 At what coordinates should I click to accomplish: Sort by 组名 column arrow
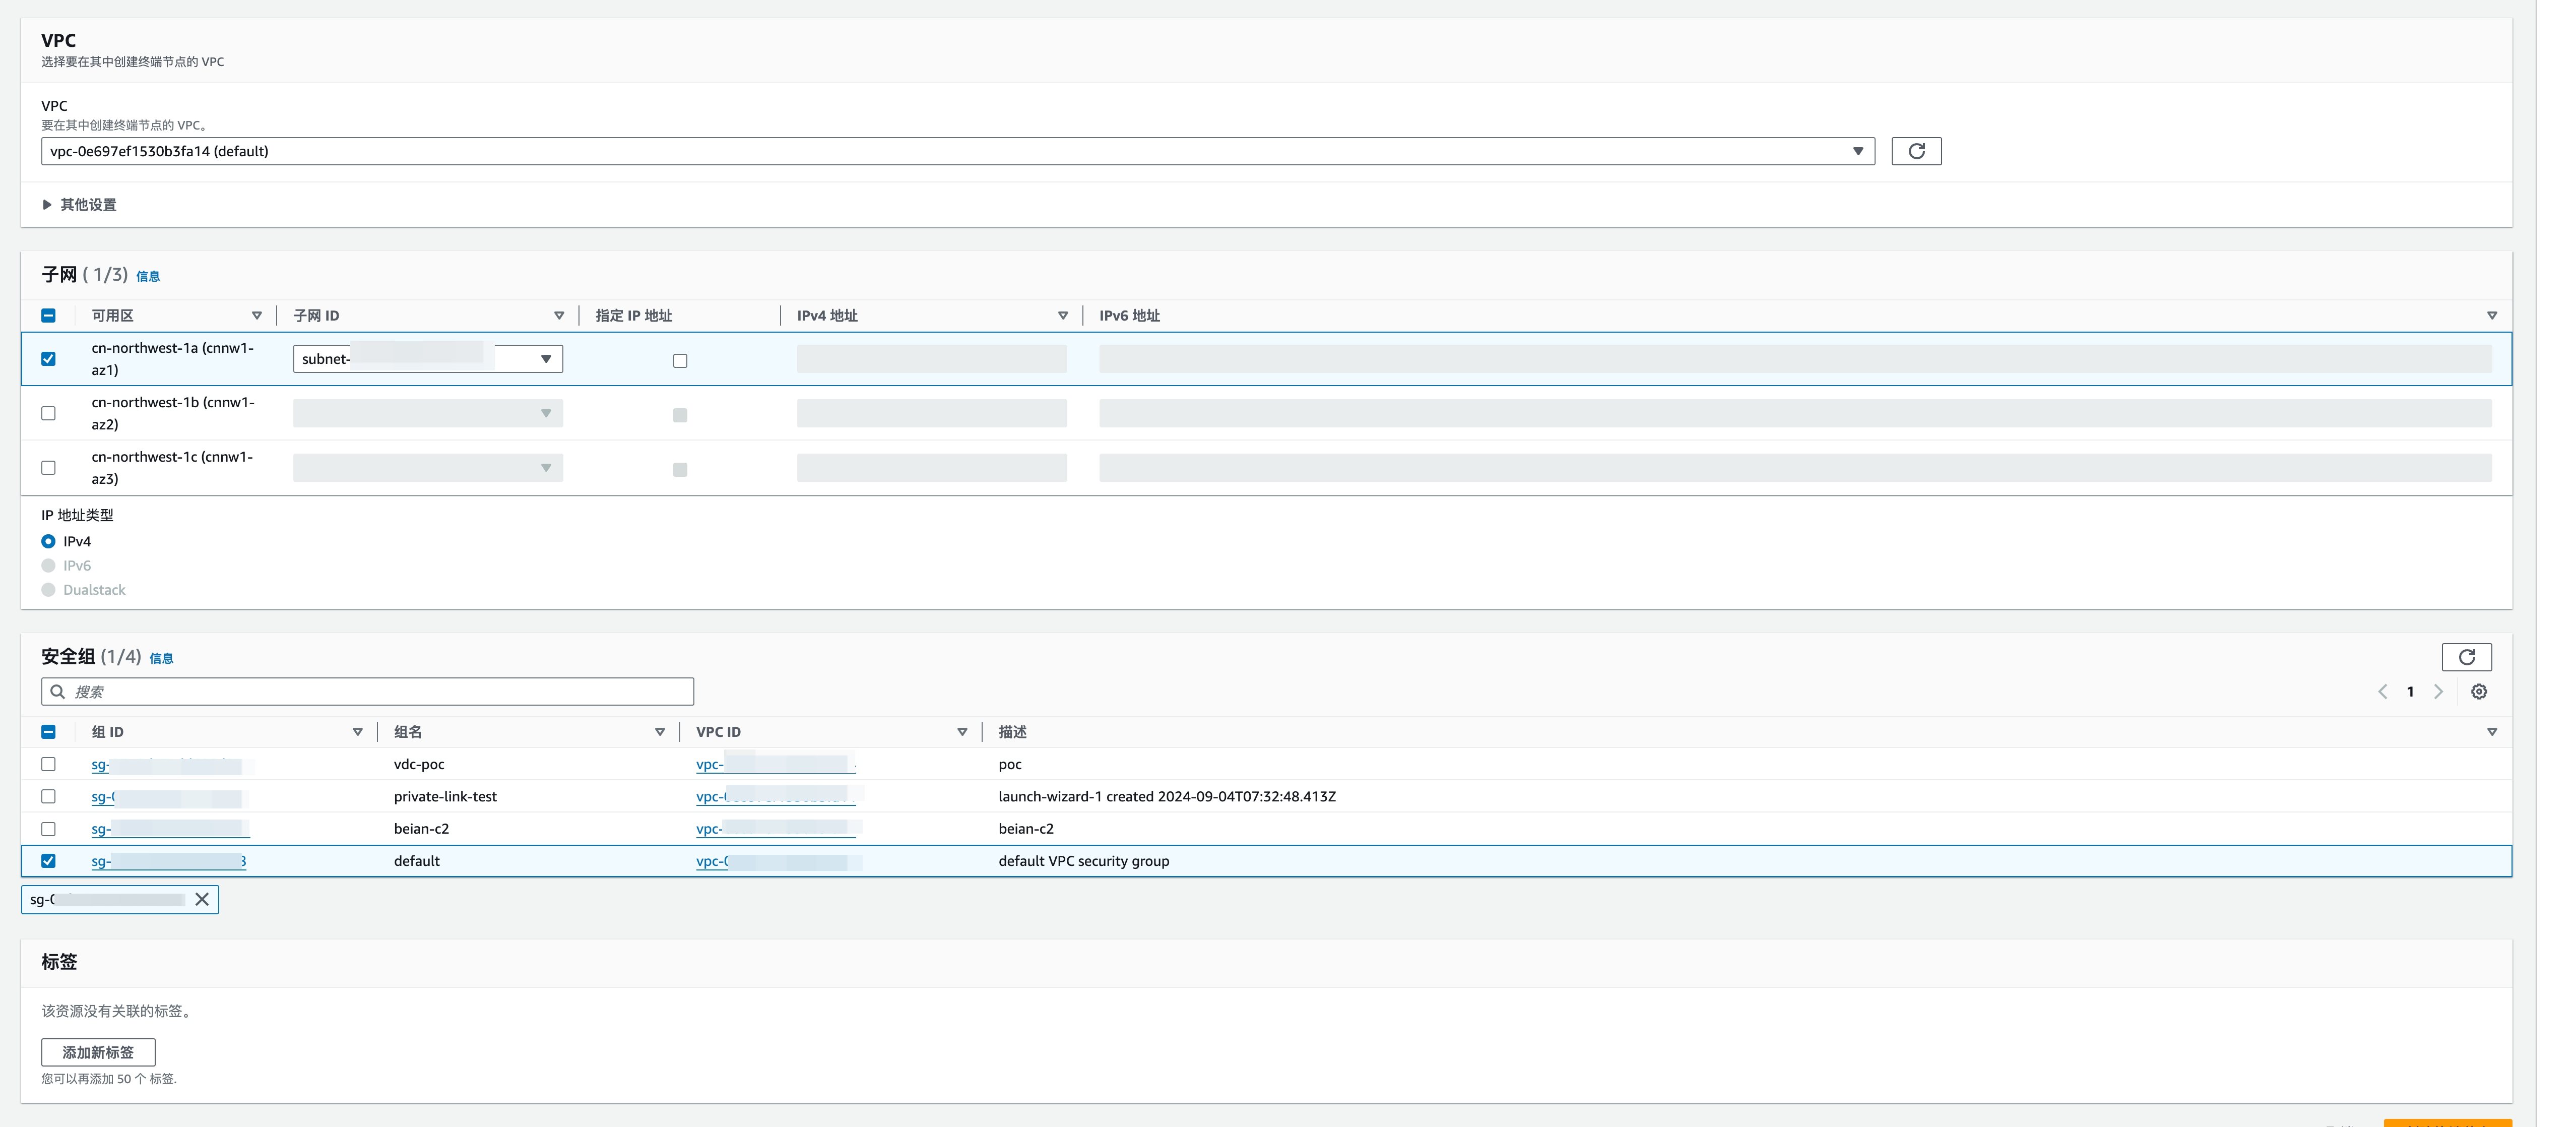tap(659, 732)
